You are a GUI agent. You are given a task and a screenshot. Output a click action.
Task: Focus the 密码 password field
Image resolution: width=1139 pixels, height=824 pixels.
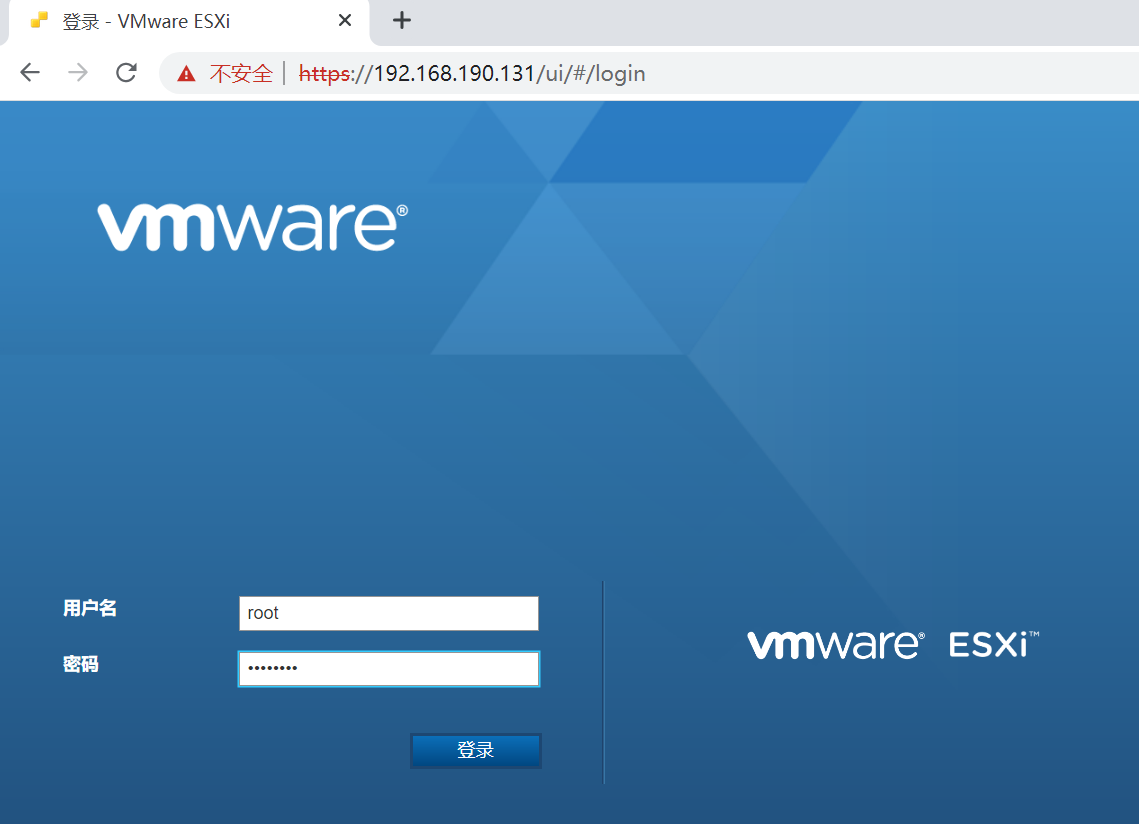[389, 669]
